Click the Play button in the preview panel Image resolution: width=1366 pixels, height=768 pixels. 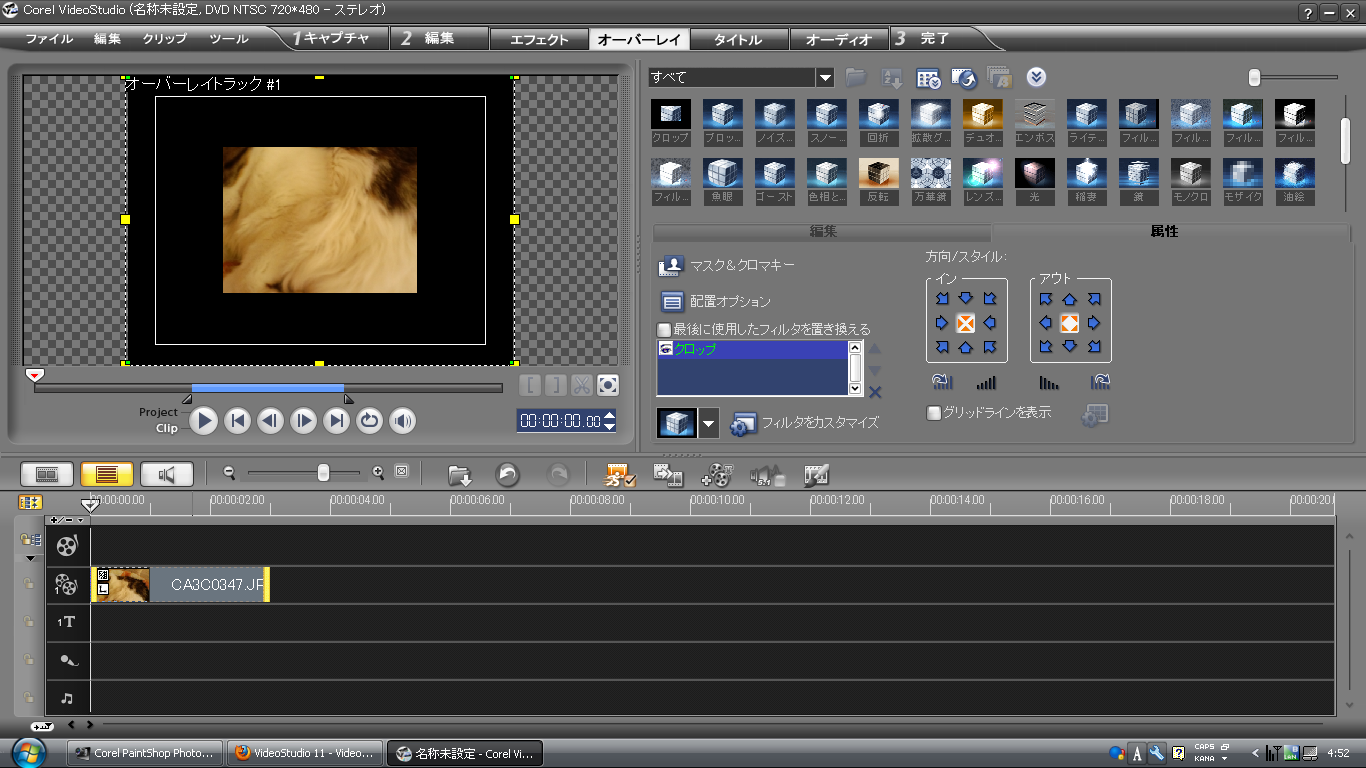coord(204,421)
